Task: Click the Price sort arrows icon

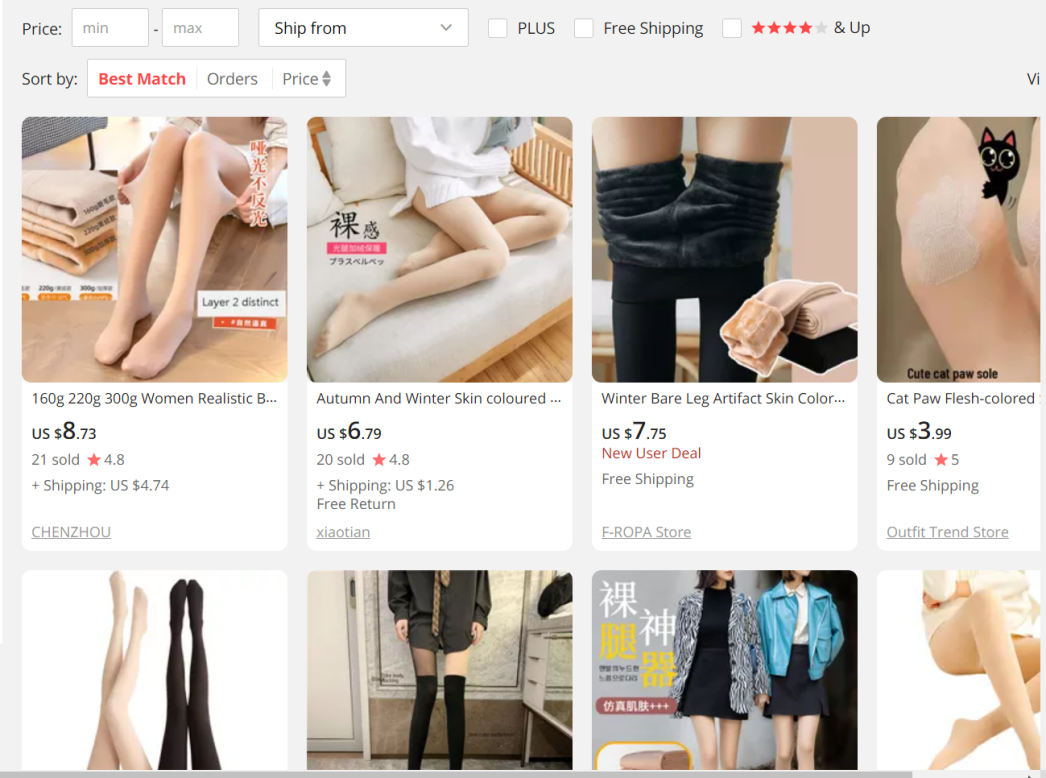Action: (x=326, y=79)
